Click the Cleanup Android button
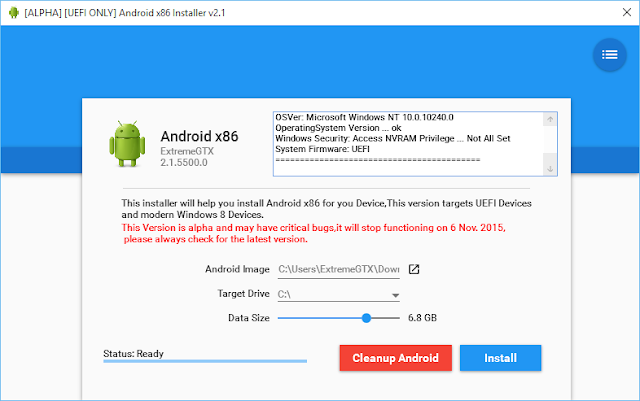 pyautogui.click(x=396, y=358)
